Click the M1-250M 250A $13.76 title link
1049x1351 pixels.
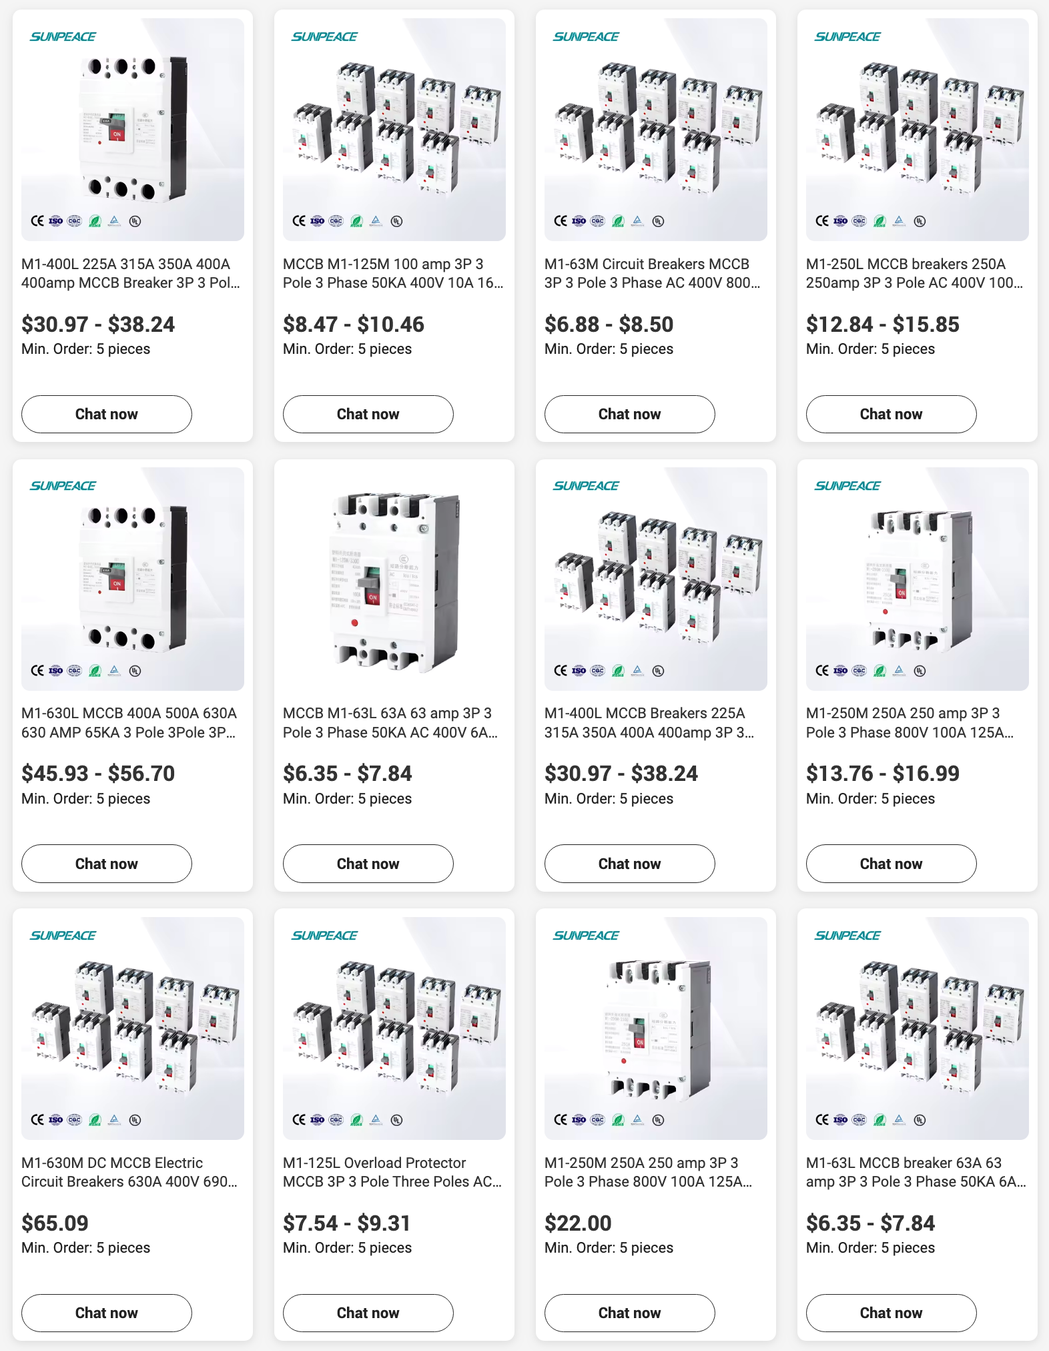[x=910, y=723]
